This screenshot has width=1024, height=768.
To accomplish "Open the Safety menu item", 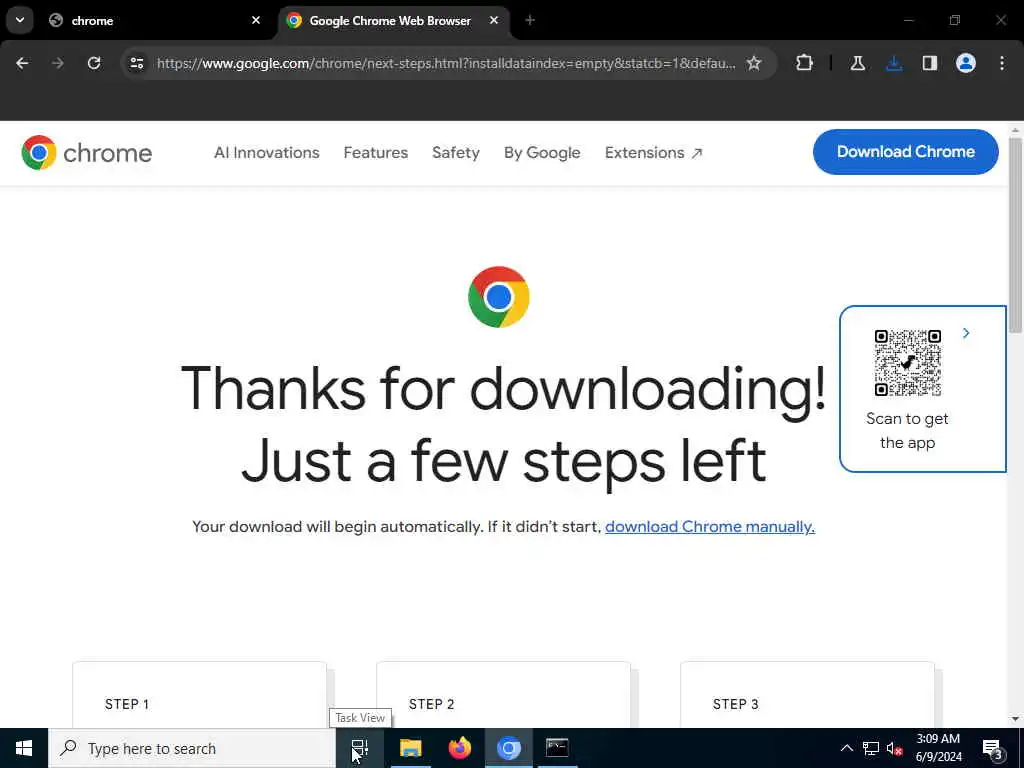I will point(456,153).
